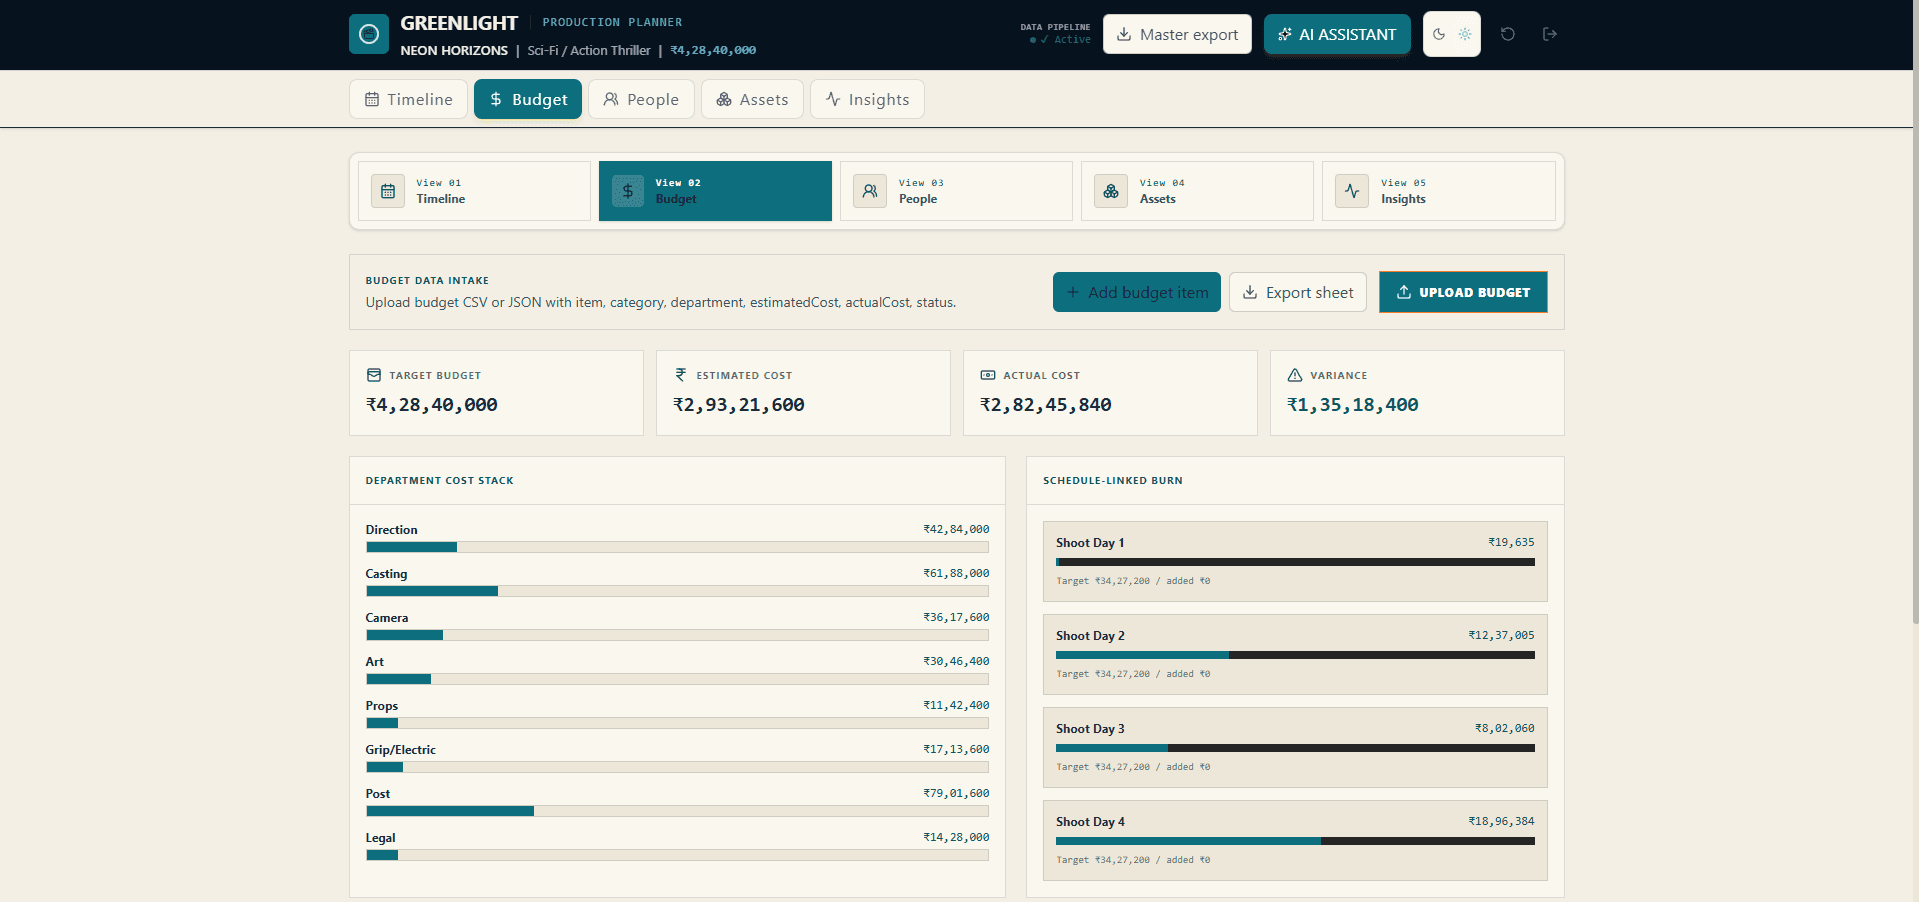The image size is (1919, 902).
Task: Click the Legal cost bar
Action: click(x=677, y=855)
